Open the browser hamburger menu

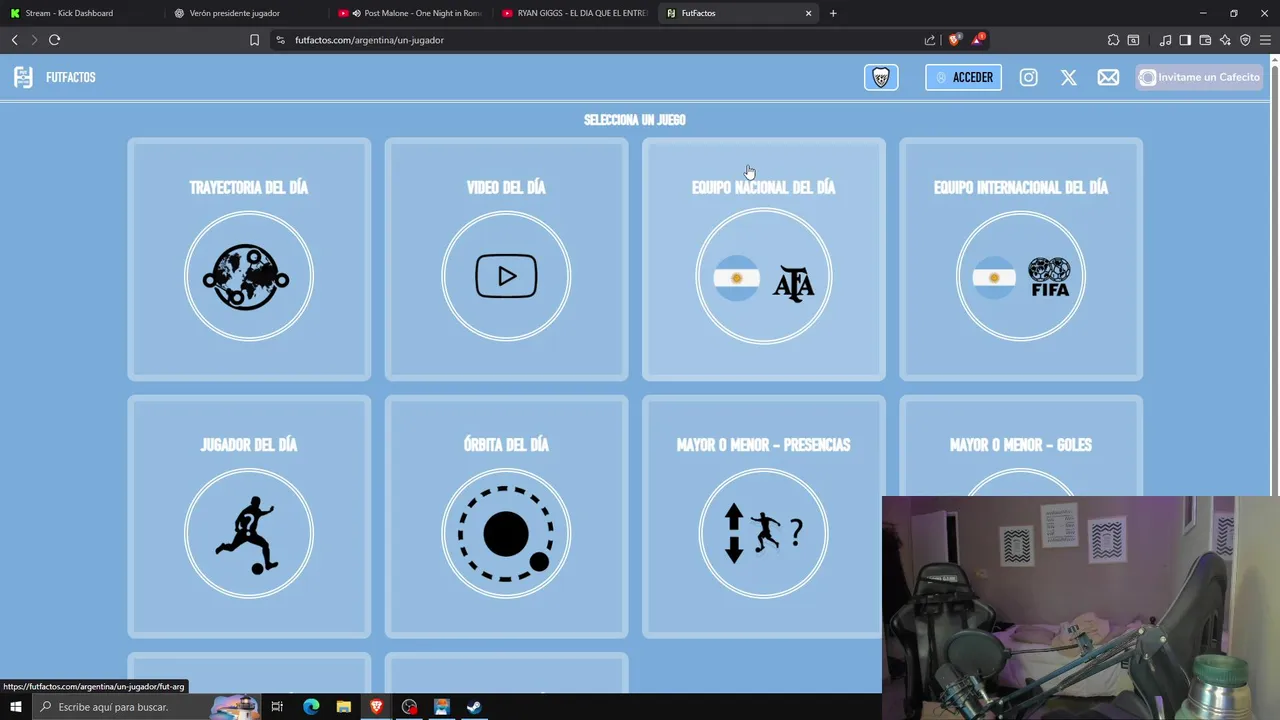[x=1265, y=40]
